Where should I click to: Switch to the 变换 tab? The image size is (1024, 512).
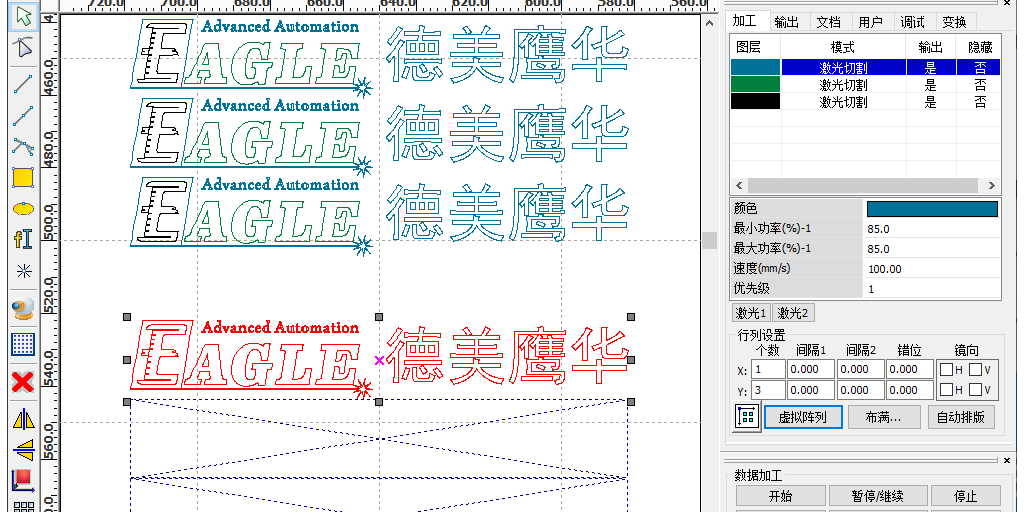click(x=954, y=22)
